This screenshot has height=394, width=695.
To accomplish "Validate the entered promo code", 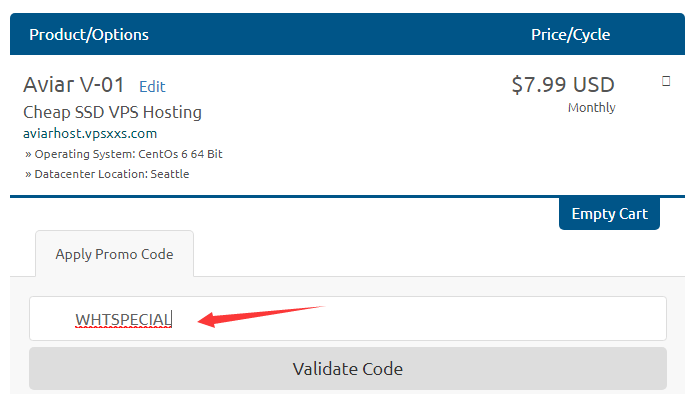I will (348, 369).
